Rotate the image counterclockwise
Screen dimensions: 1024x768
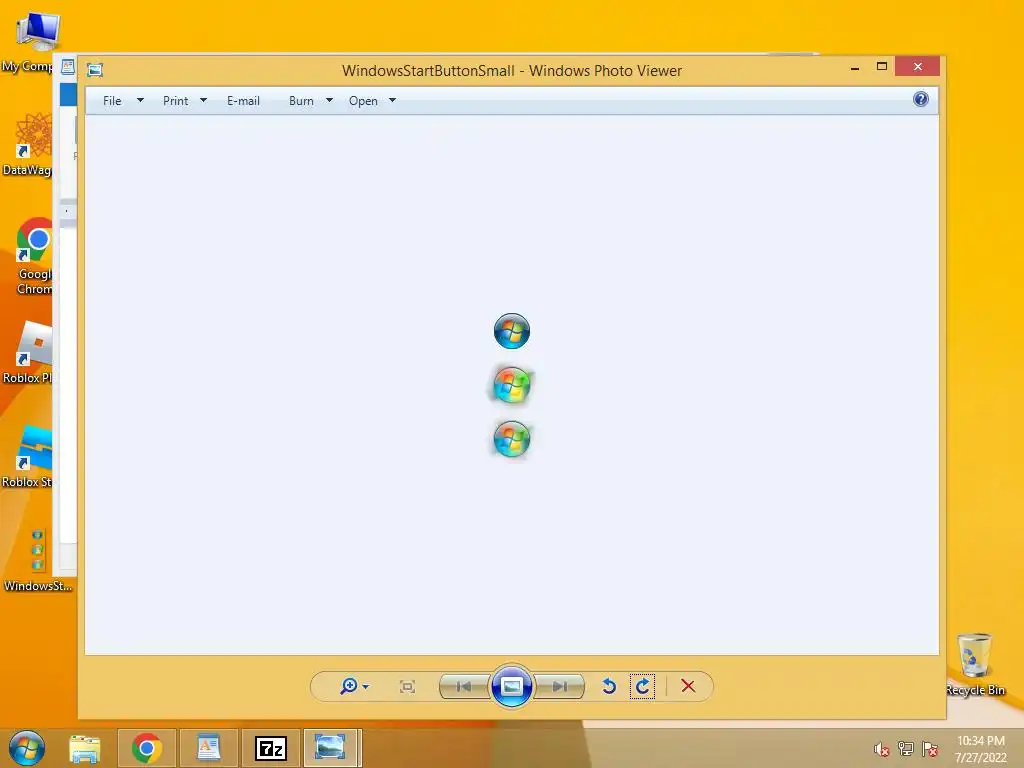(x=609, y=686)
